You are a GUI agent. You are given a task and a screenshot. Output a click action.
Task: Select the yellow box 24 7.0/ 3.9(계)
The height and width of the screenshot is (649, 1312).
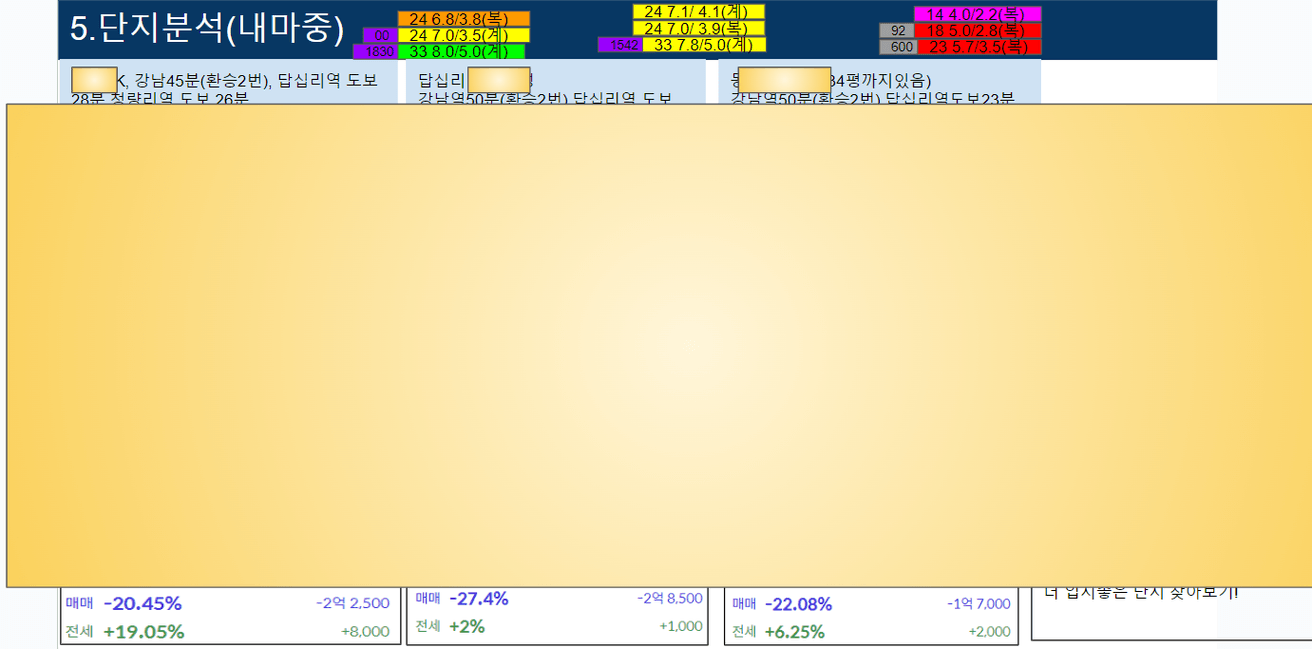tap(698, 28)
